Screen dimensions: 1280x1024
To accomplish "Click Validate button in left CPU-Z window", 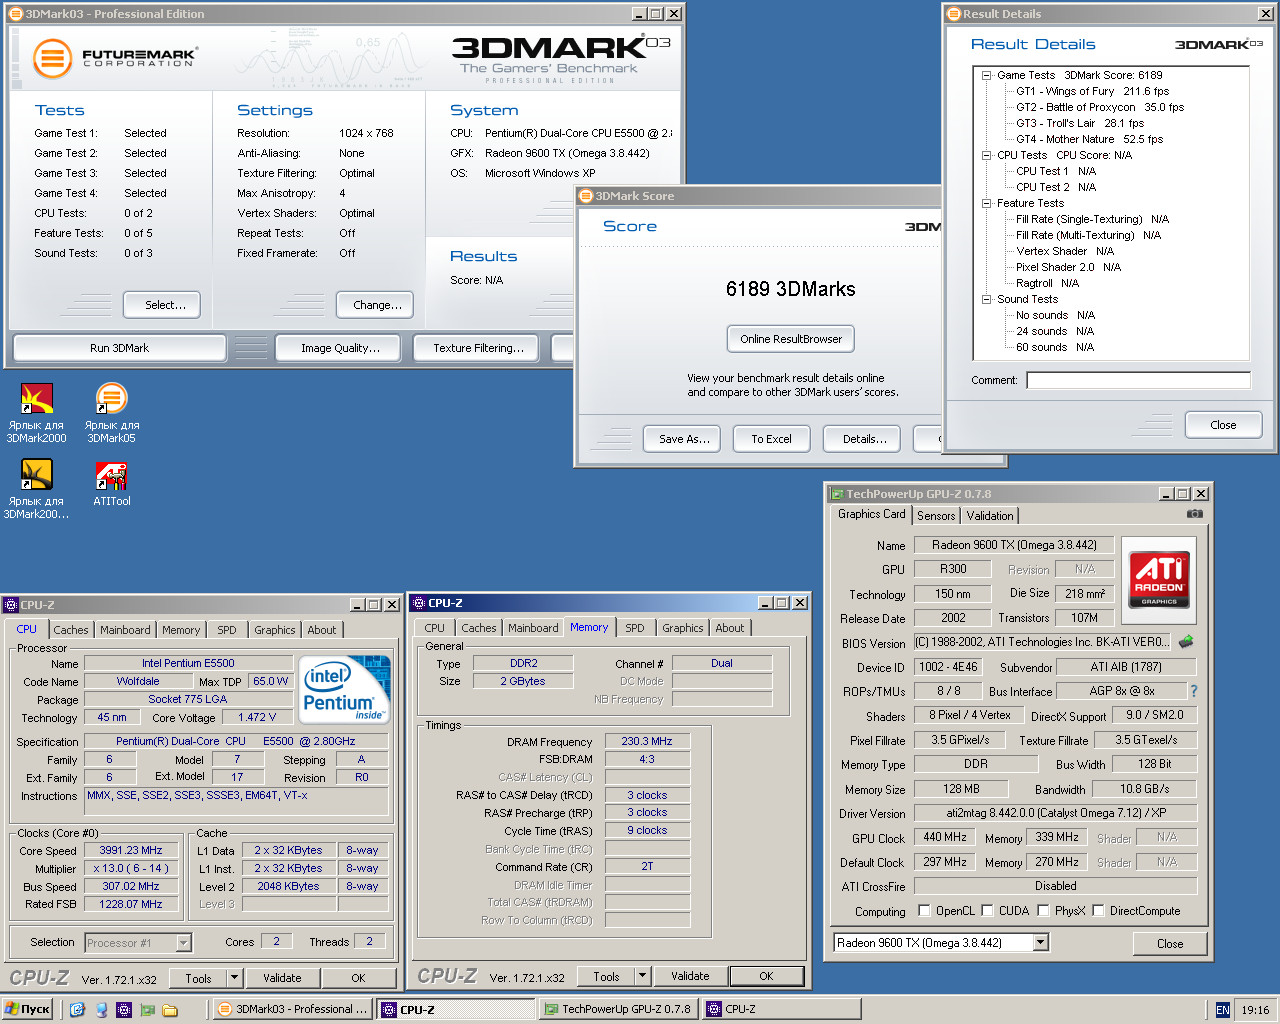I will point(282,978).
